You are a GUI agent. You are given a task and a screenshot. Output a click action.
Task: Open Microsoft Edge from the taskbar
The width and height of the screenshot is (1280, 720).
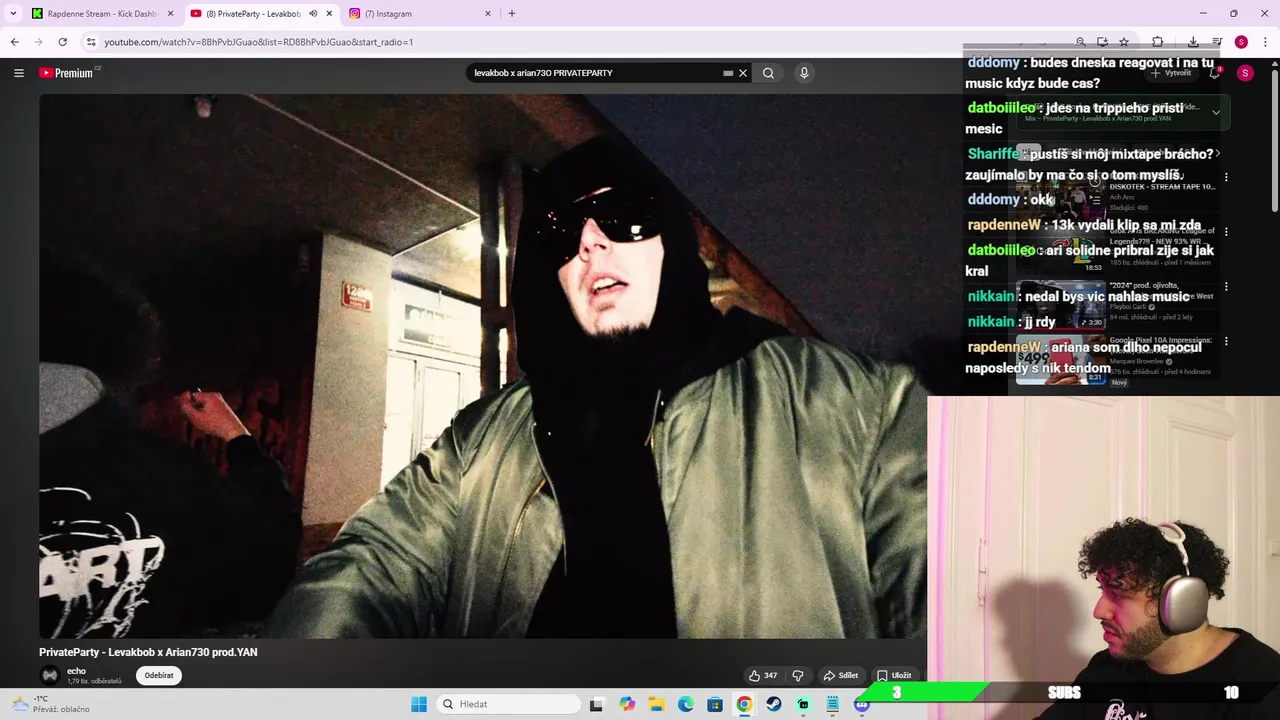[686, 704]
